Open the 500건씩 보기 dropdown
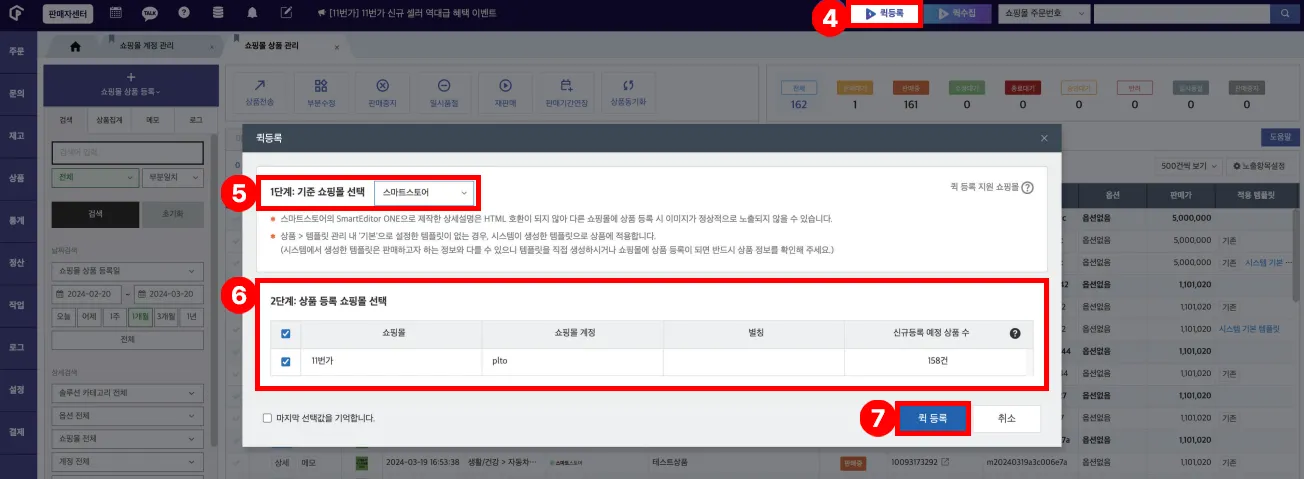1304x479 pixels. [x=1187, y=165]
